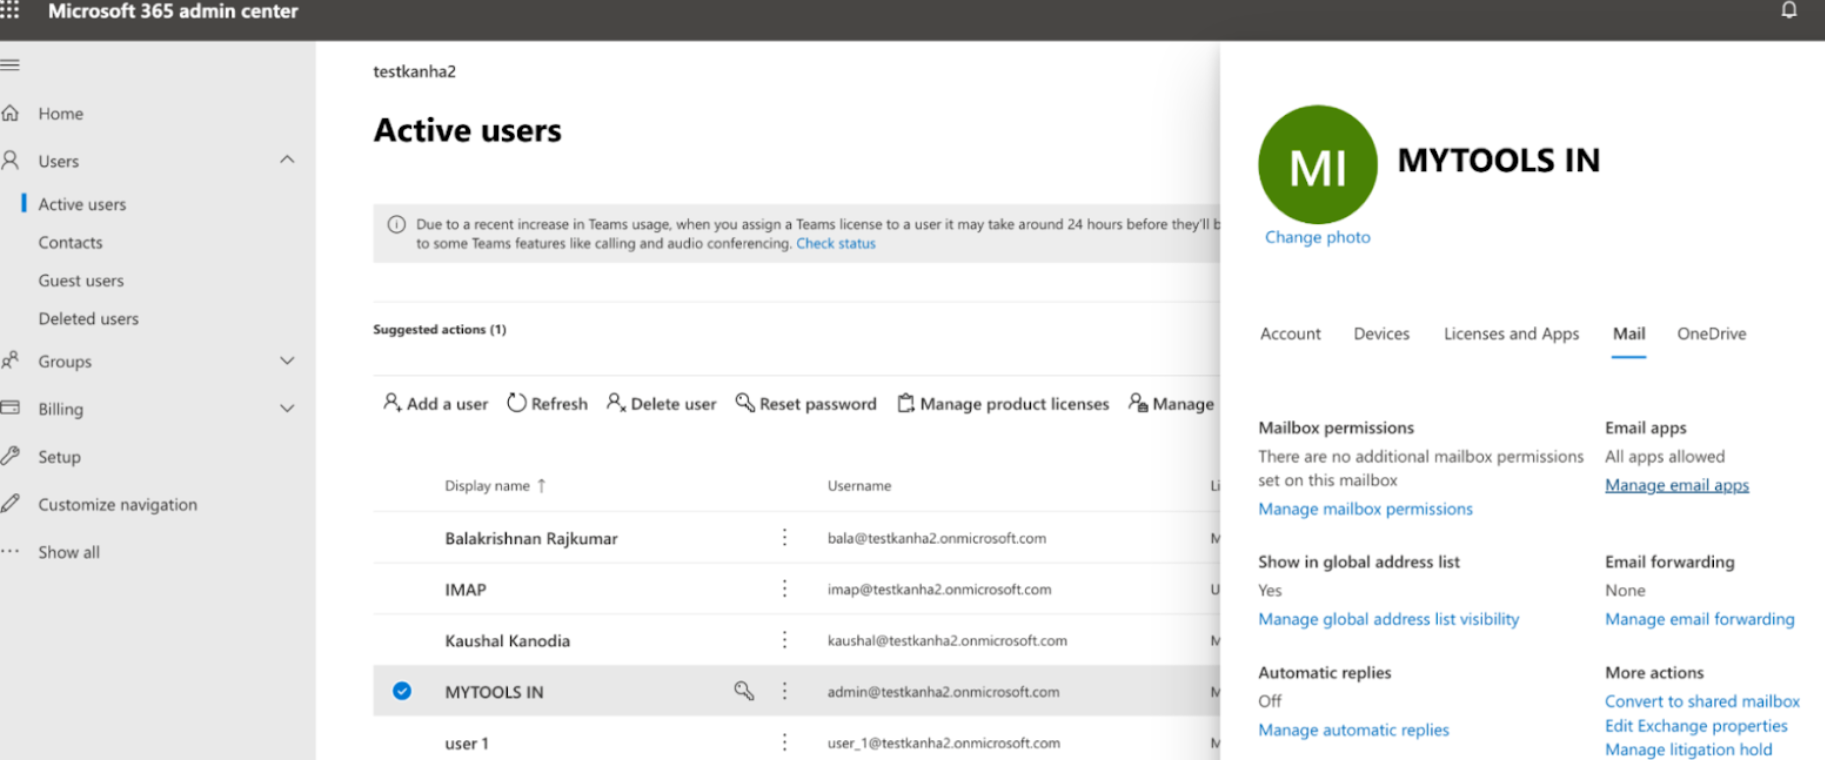Image resolution: width=1825 pixels, height=760 pixels.
Task: Open more actions for IMAP user
Action: click(785, 588)
